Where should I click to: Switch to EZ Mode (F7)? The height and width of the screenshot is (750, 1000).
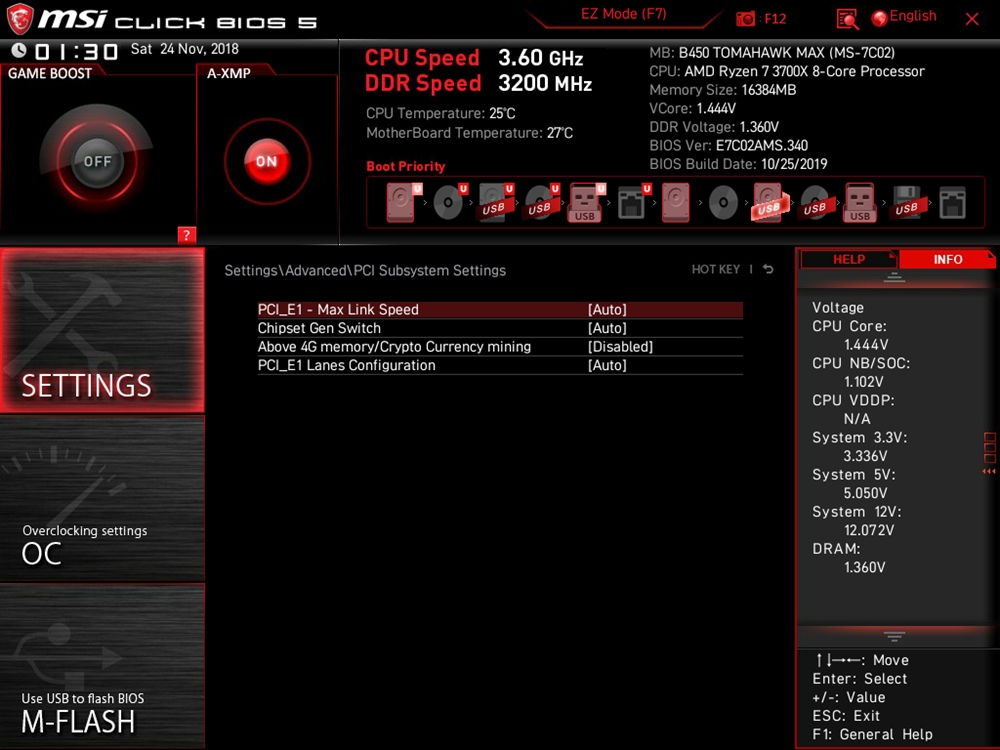pyautogui.click(x=623, y=14)
